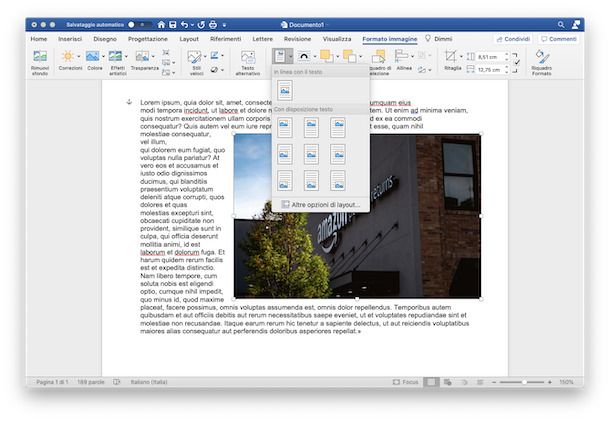
Task: Toggle Focus mode
Action: pos(405,382)
